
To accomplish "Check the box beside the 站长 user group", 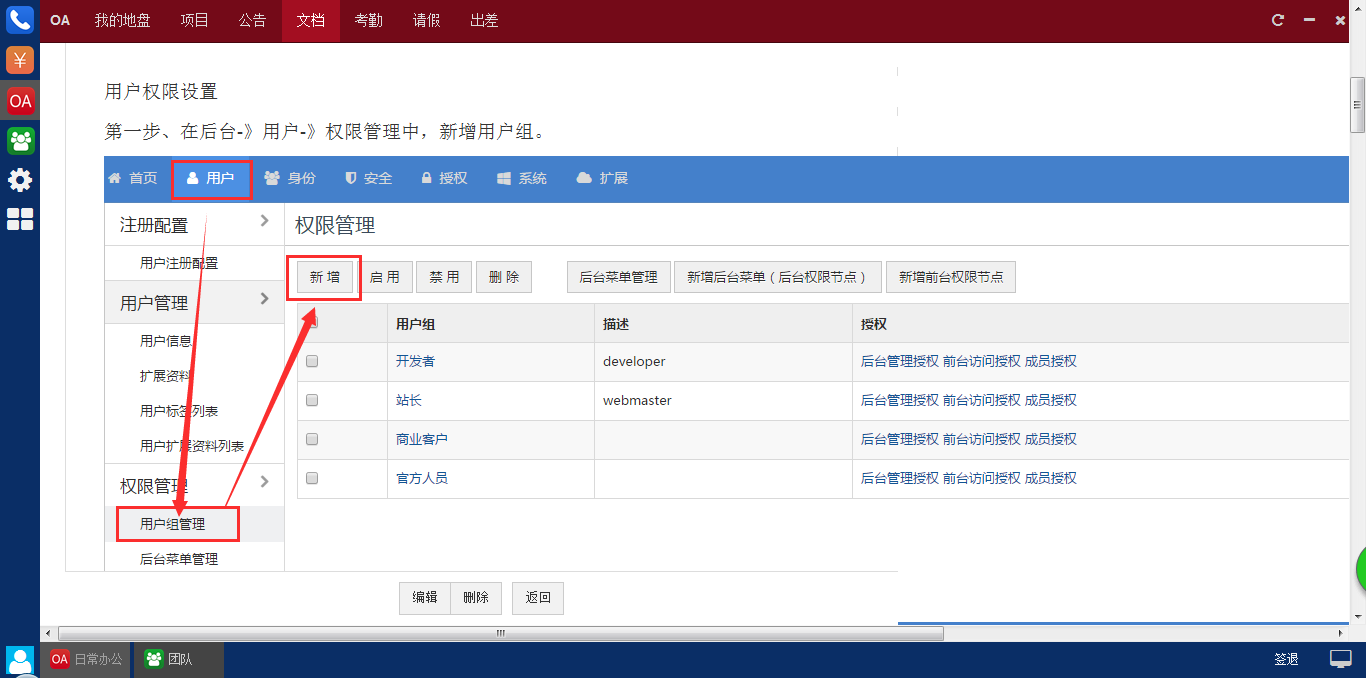I will [312, 400].
